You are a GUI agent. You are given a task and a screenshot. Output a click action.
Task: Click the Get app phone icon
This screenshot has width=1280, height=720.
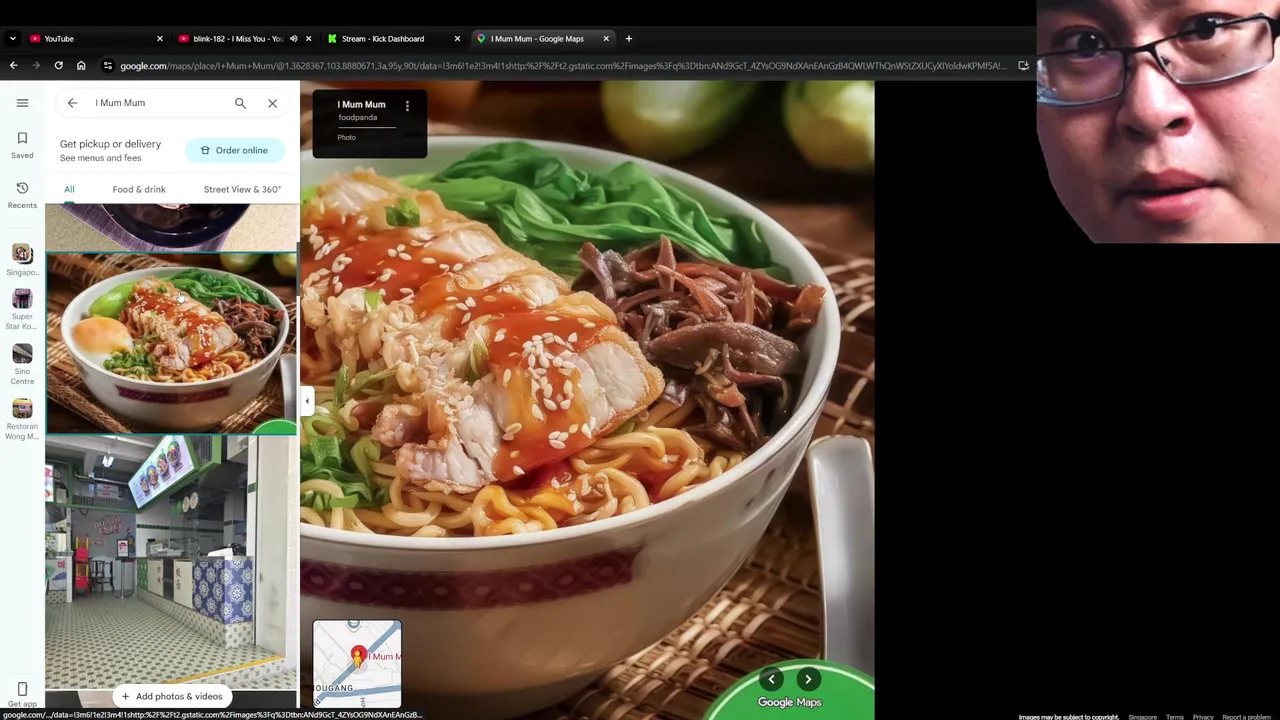22,689
